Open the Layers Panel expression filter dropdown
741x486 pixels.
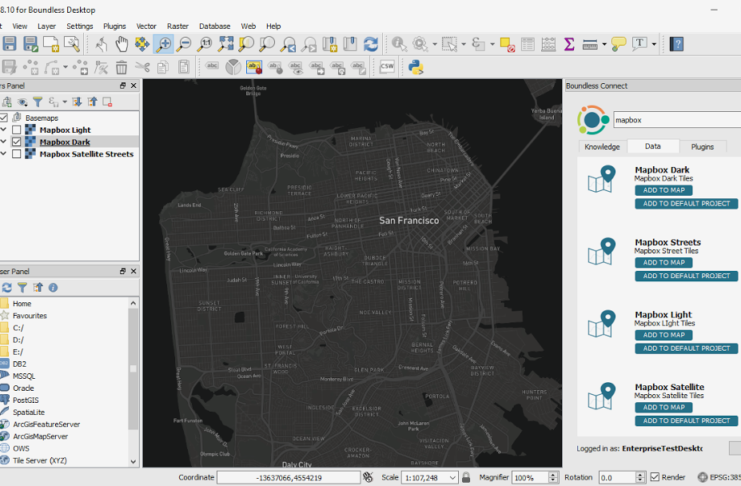point(64,102)
